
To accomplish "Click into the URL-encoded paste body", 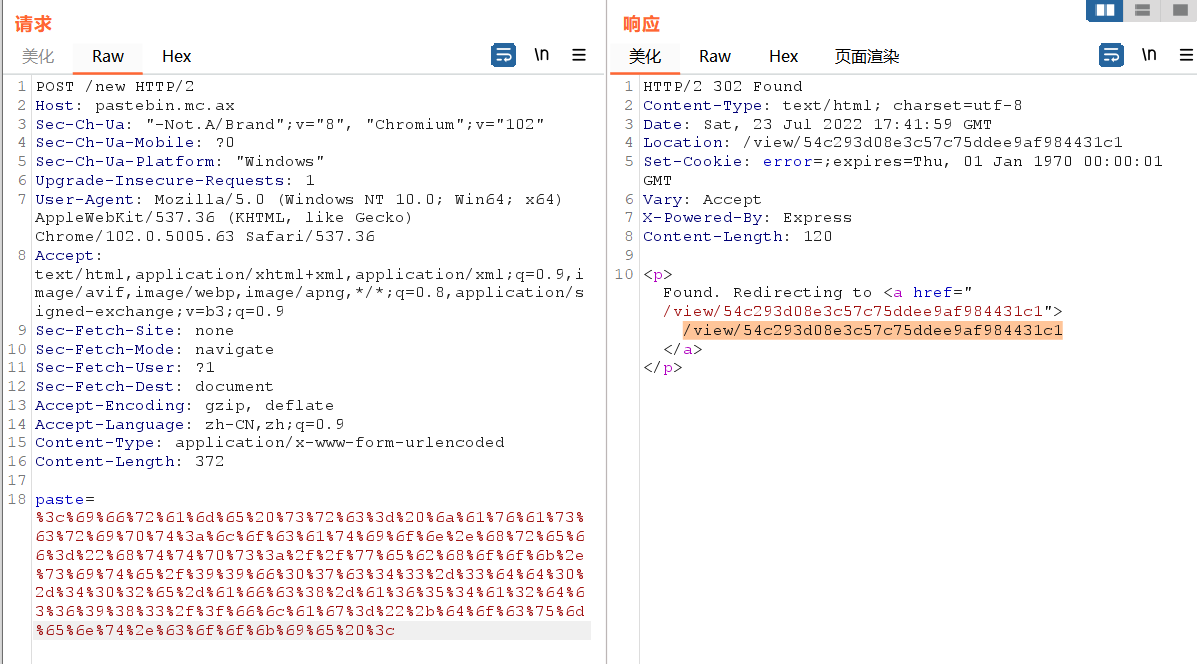I will (310, 574).
